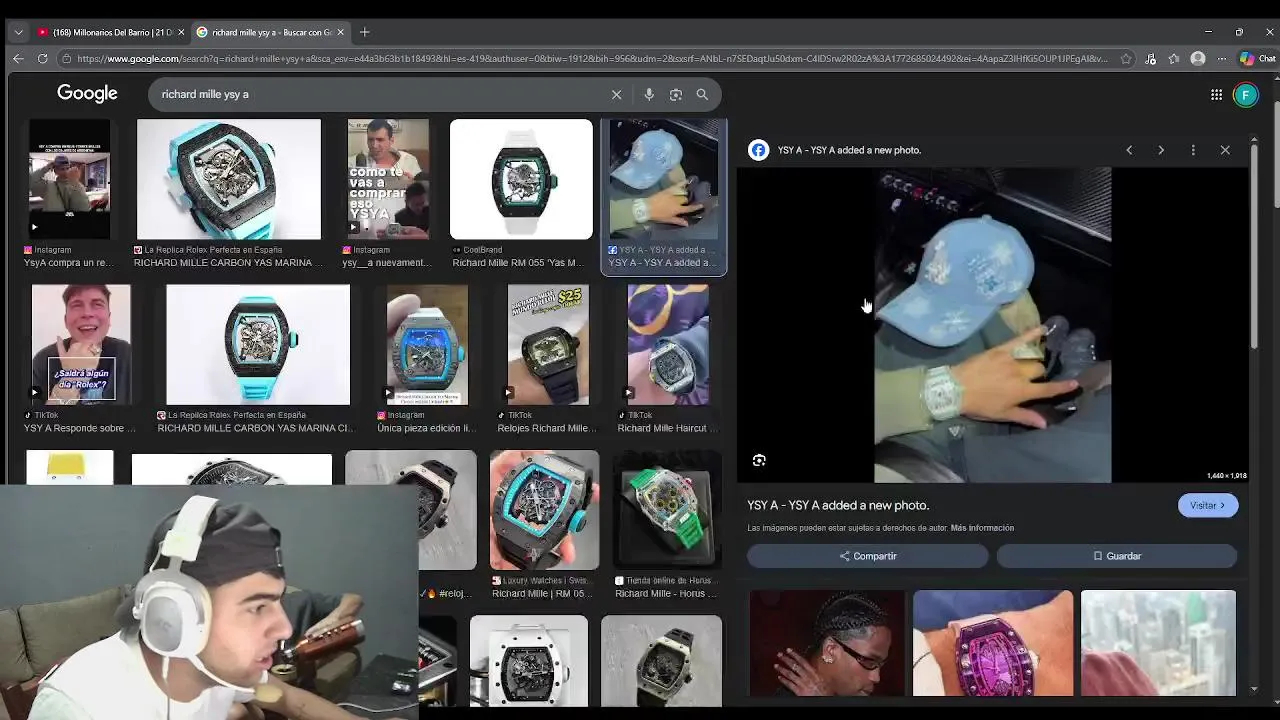Click 'Tienda online de Horus' source label

(667, 580)
